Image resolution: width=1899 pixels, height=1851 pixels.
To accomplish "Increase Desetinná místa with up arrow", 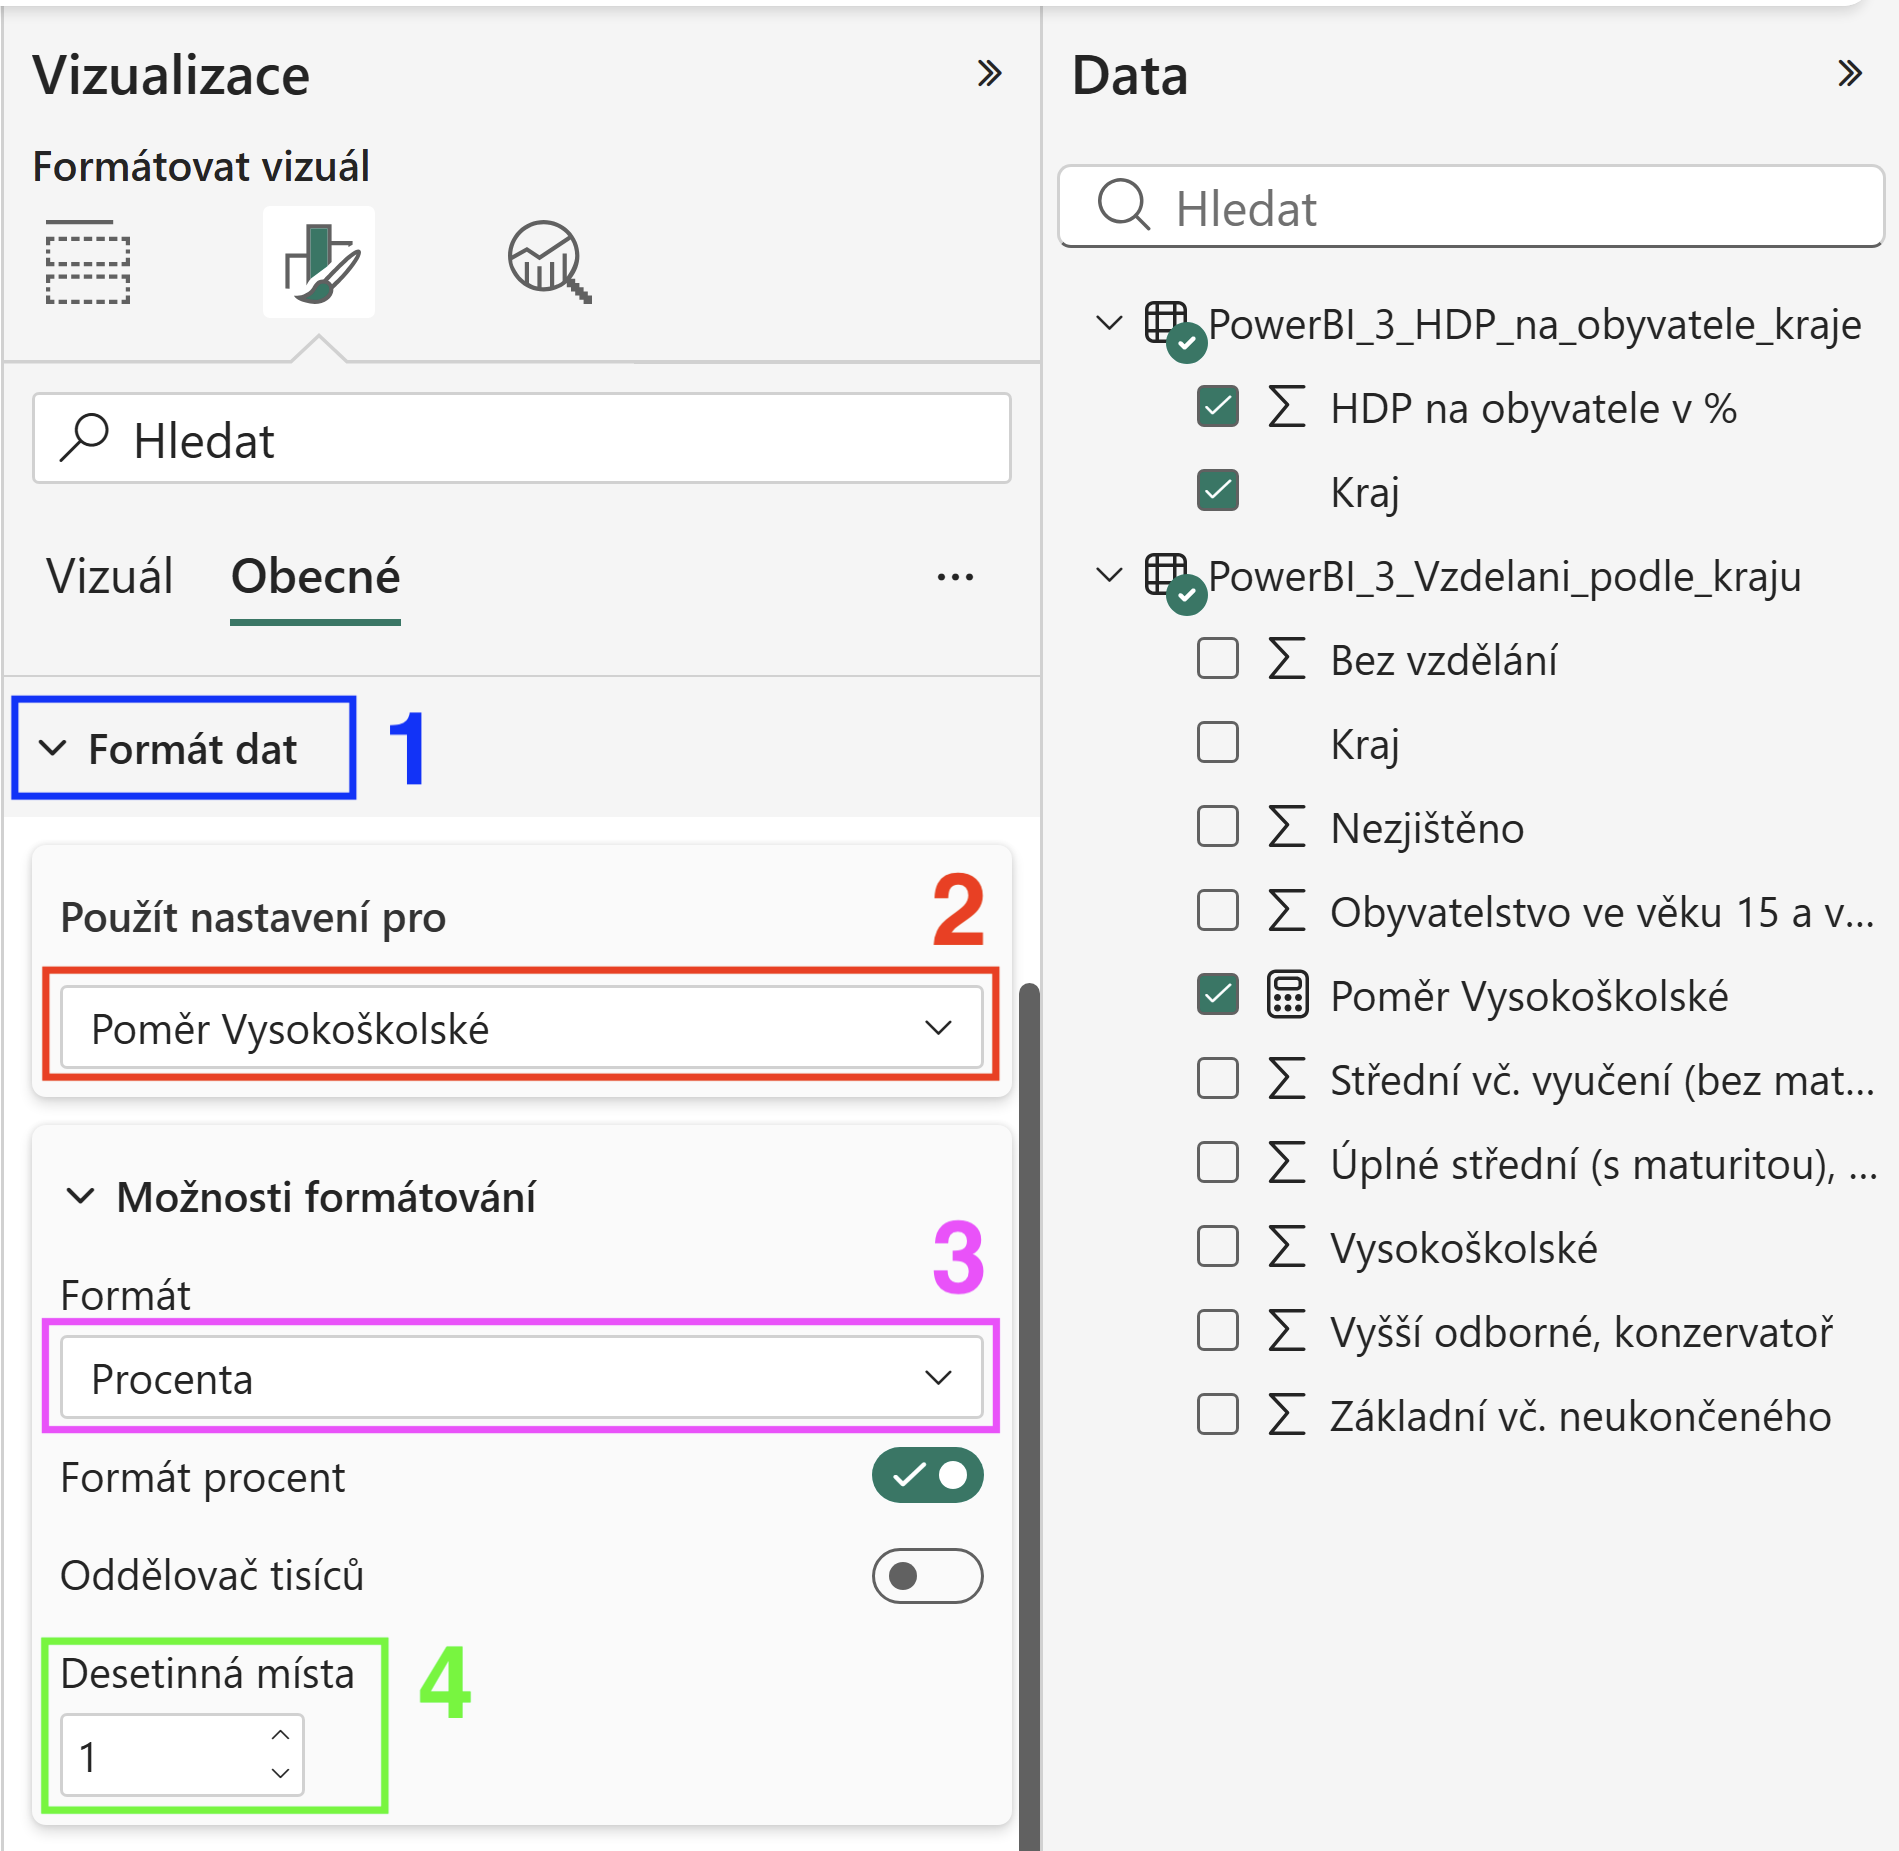I will [281, 1736].
